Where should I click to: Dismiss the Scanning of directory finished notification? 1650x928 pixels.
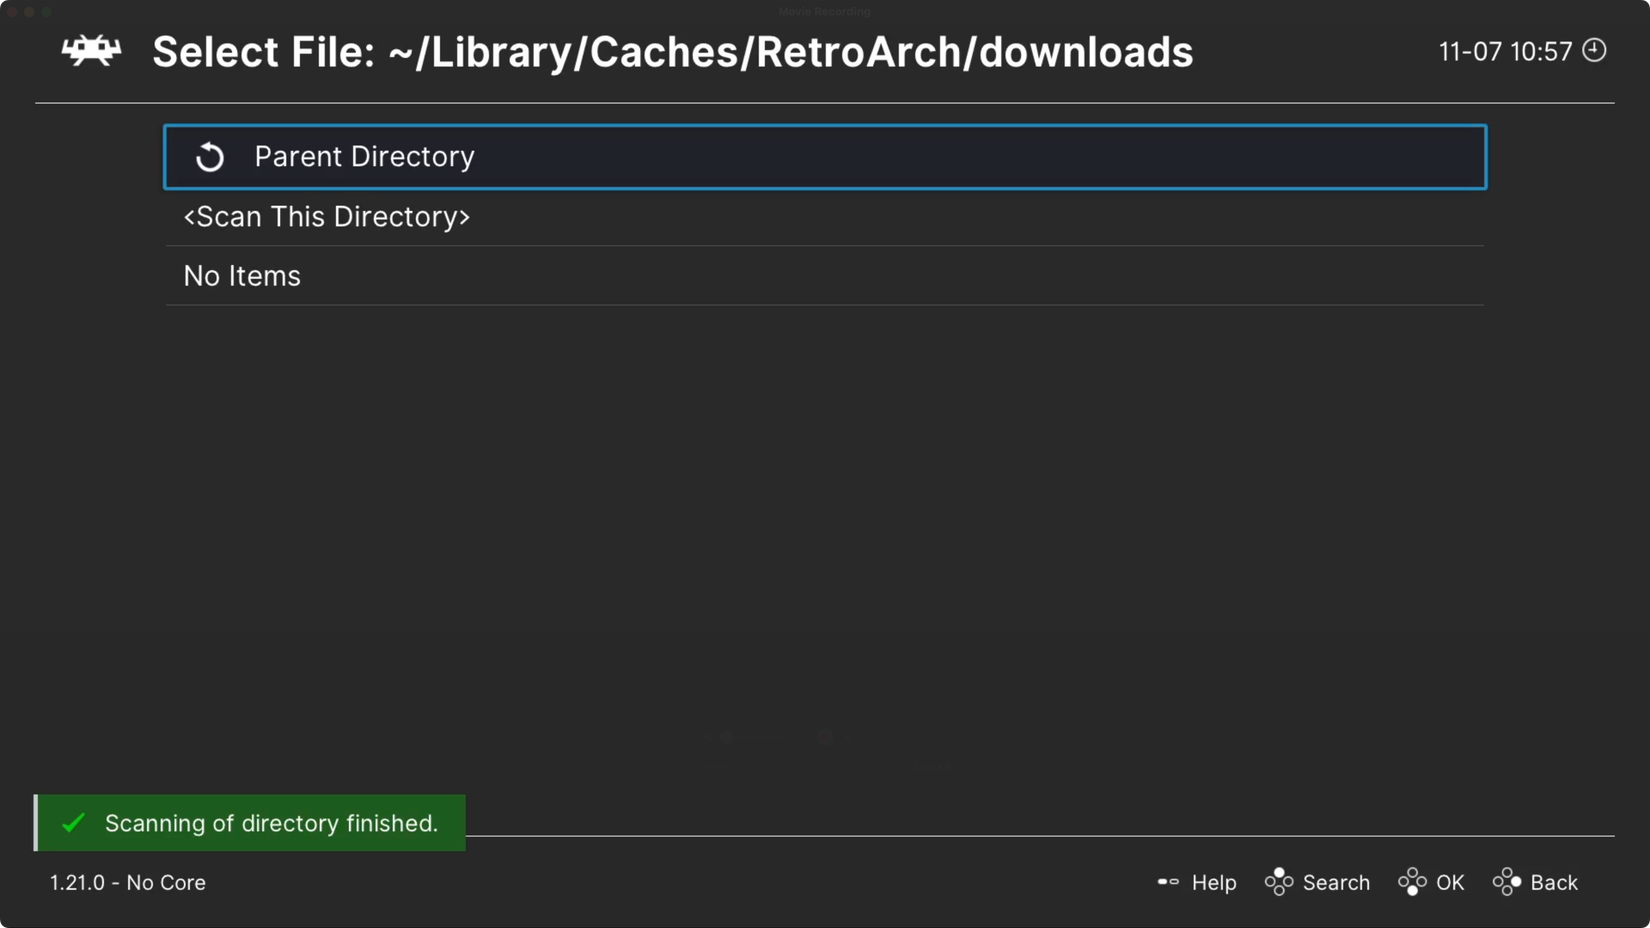point(250,823)
